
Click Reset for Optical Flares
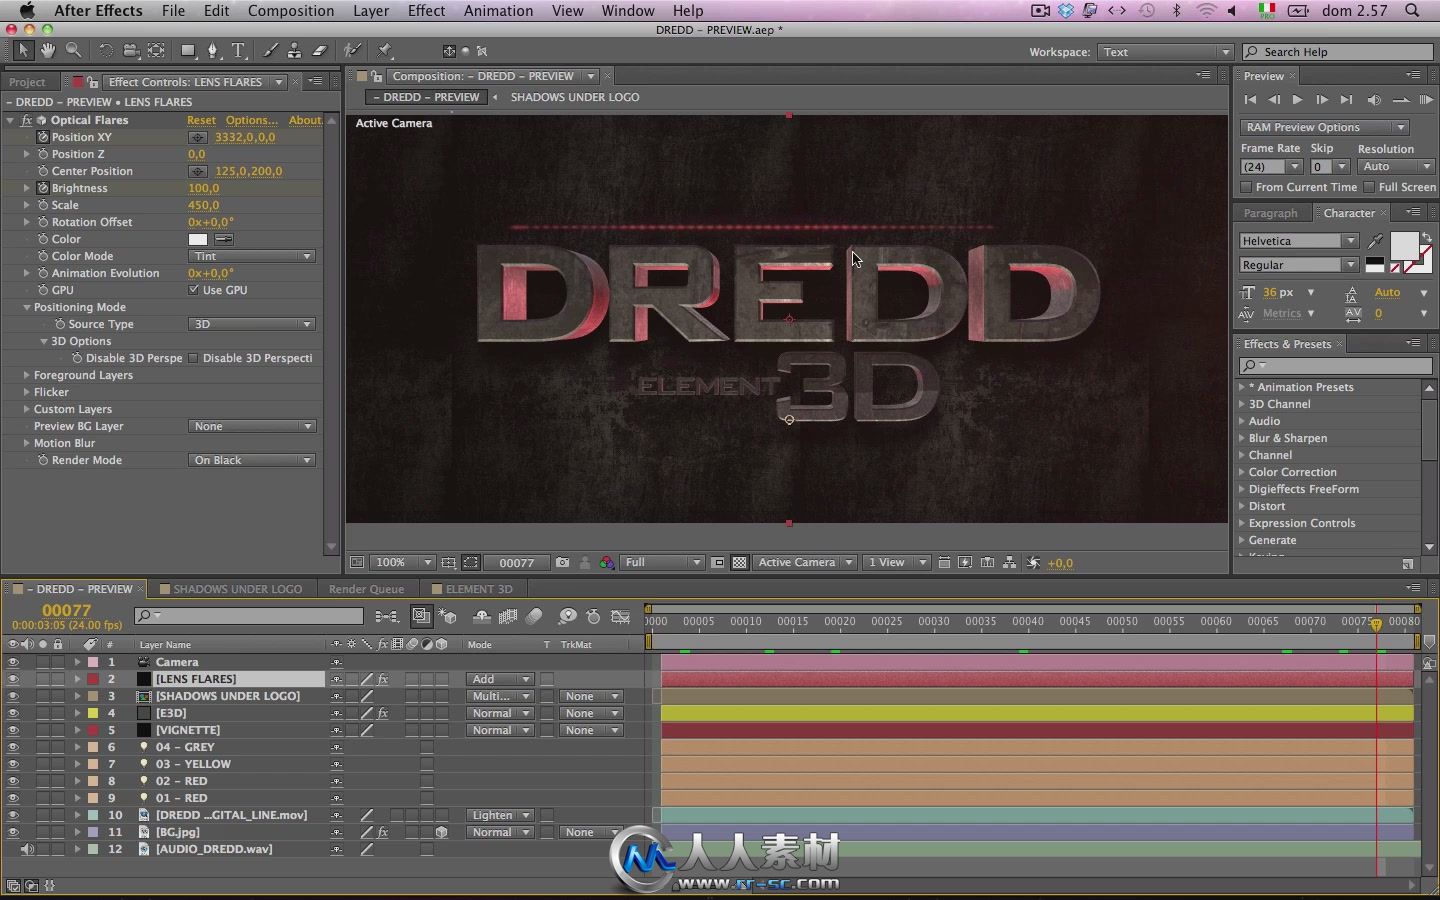pyautogui.click(x=201, y=120)
